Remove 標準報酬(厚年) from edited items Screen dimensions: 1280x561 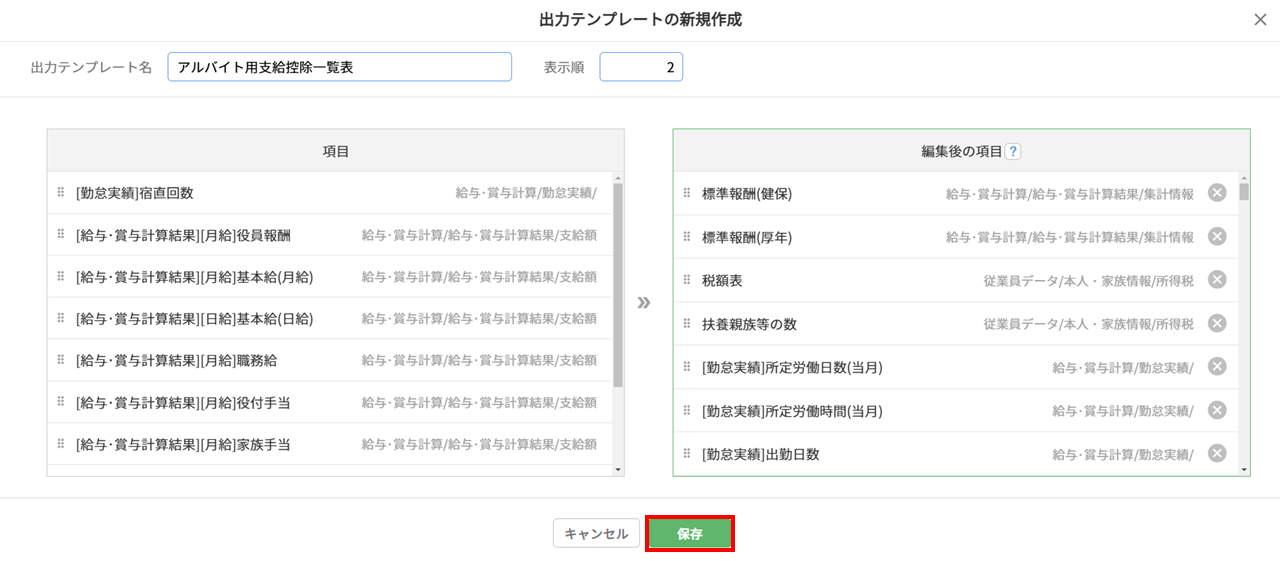[1217, 236]
